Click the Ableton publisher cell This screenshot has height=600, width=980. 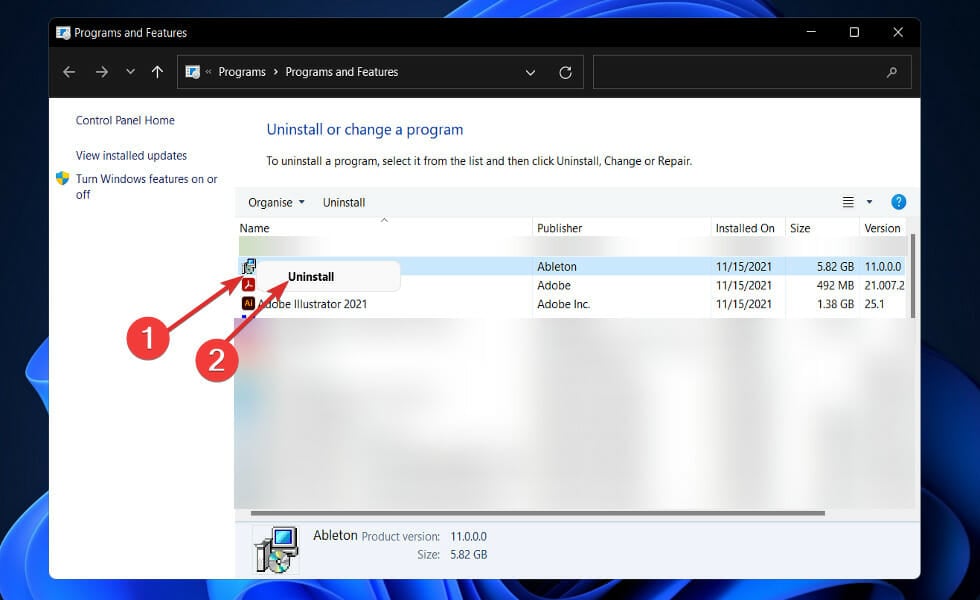[557, 267]
